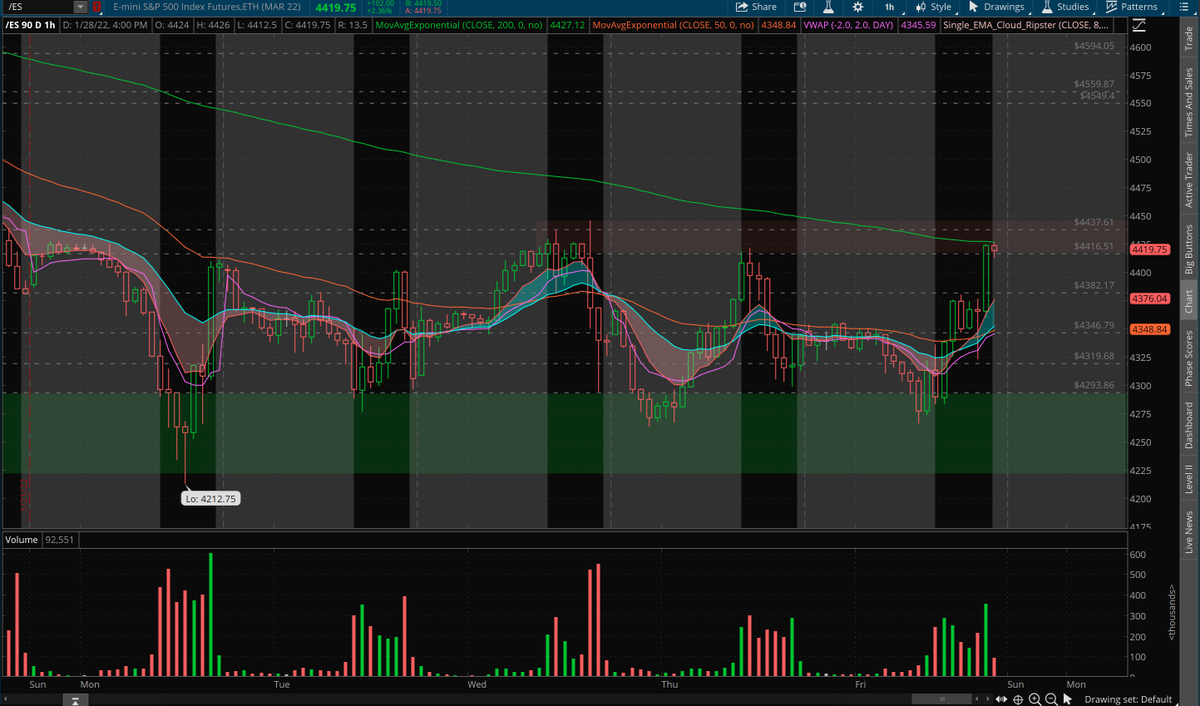Click the horizontal time scrollbar thumb
1200x706 pixels.
[942, 698]
